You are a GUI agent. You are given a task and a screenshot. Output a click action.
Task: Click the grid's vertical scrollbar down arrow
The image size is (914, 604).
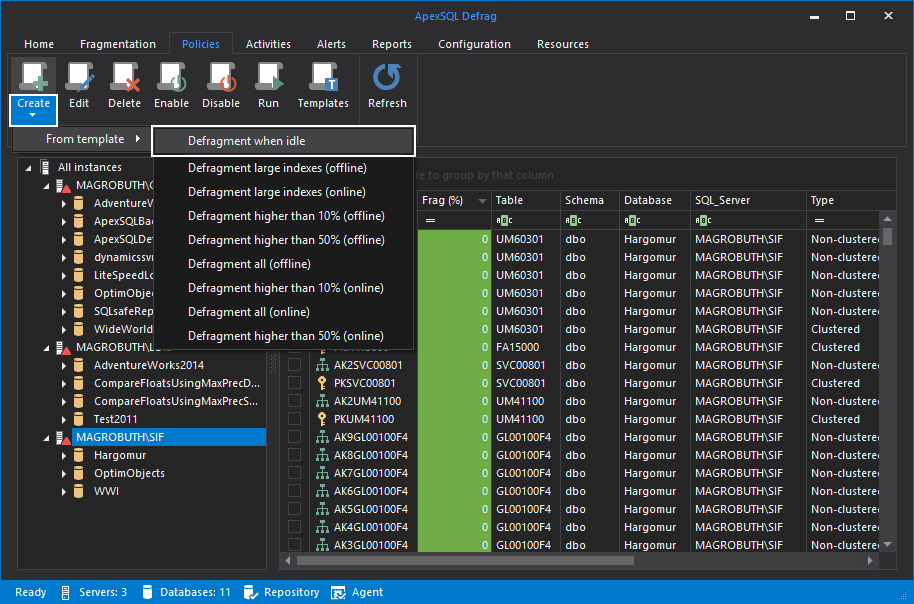point(887,545)
